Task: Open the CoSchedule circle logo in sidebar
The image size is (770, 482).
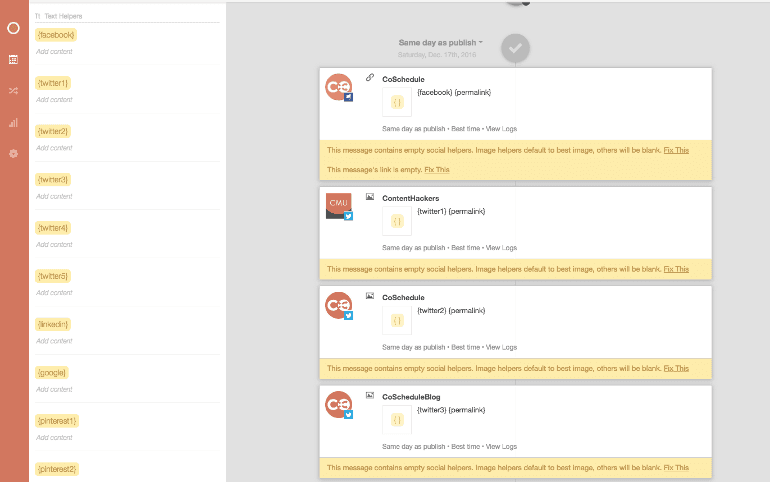Action: pyautogui.click(x=13, y=28)
